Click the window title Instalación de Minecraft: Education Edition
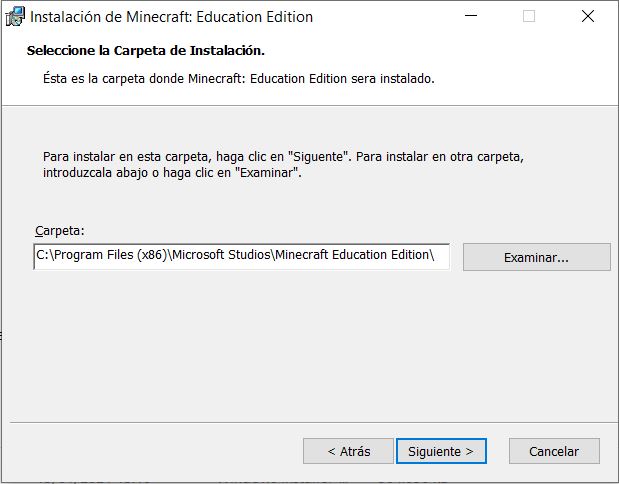619x484 pixels. (171, 17)
